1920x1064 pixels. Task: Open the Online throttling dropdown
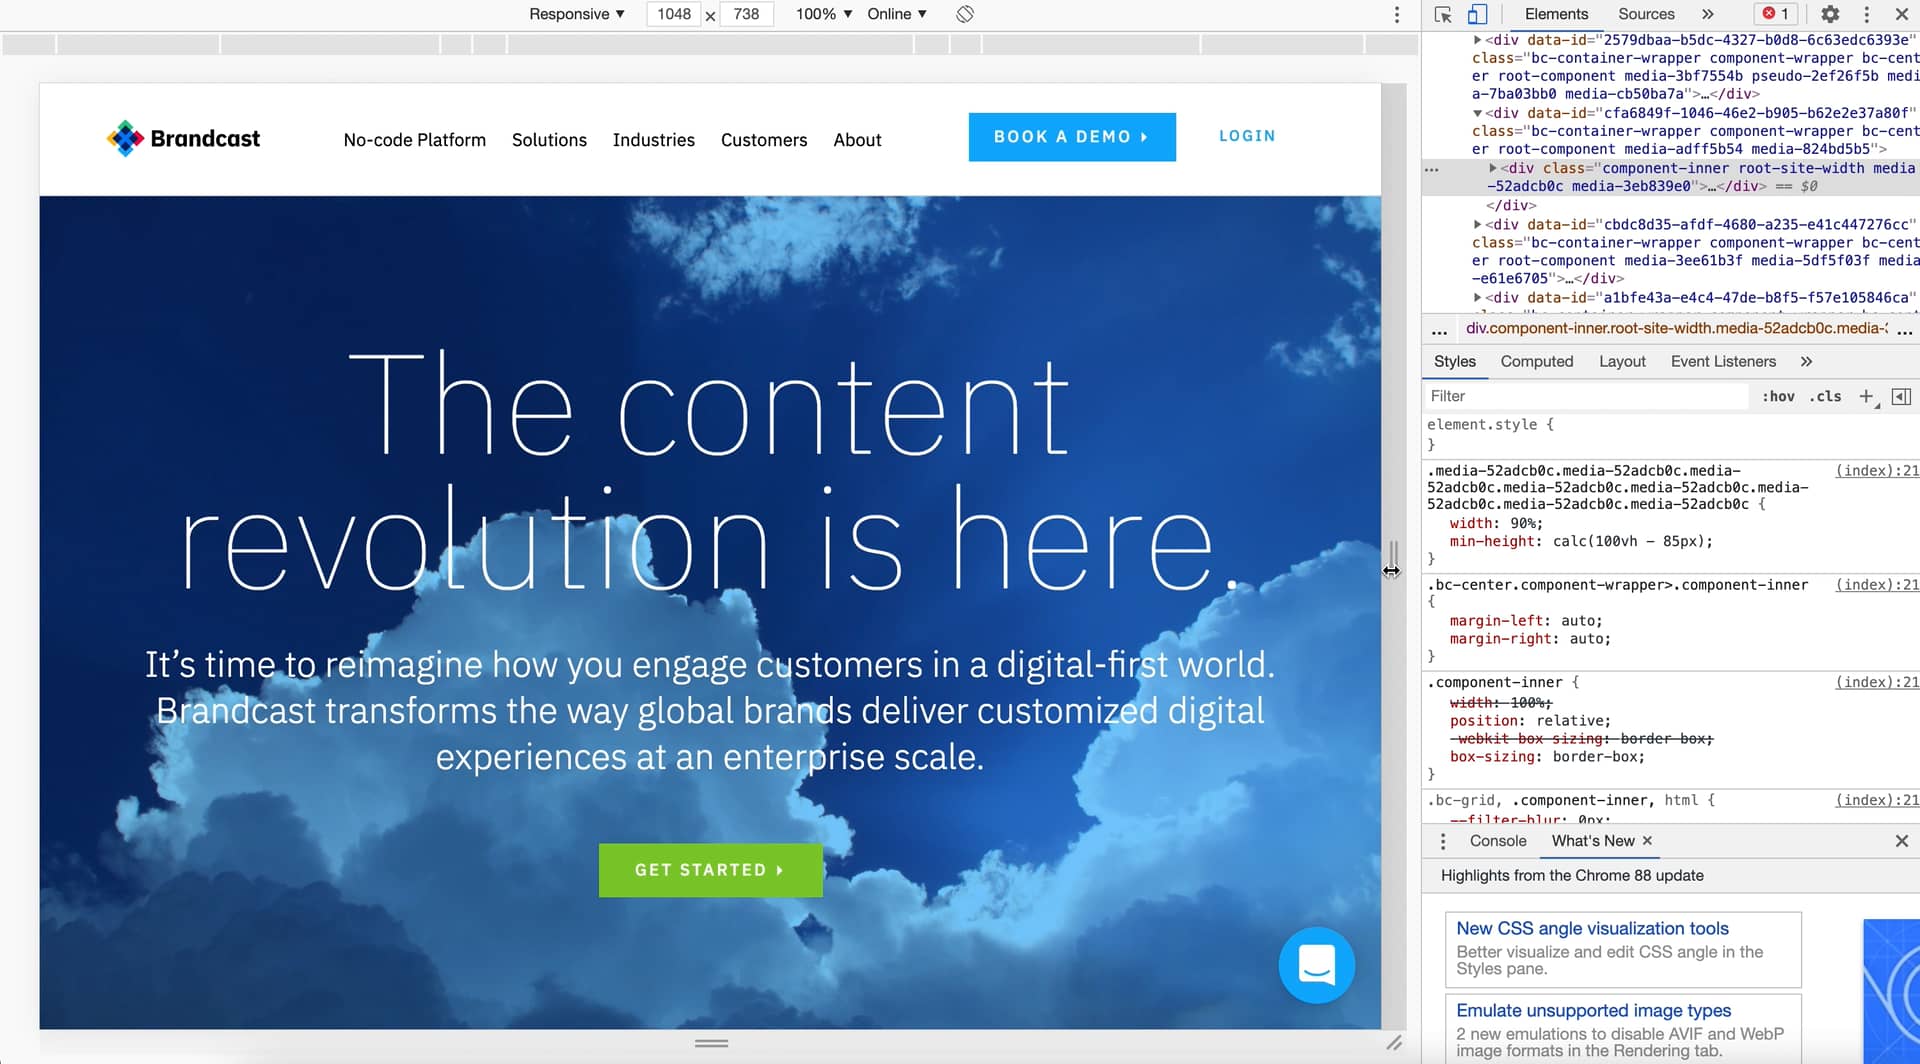click(897, 14)
